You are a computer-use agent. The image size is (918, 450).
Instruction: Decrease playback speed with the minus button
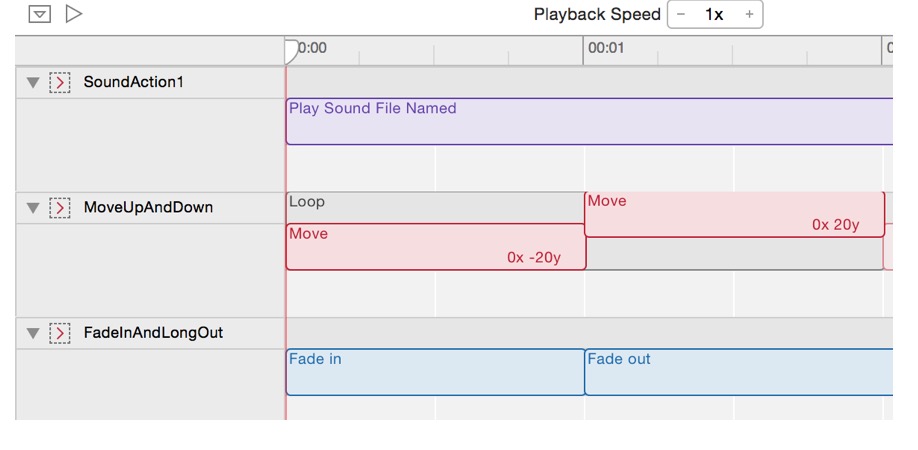[681, 15]
